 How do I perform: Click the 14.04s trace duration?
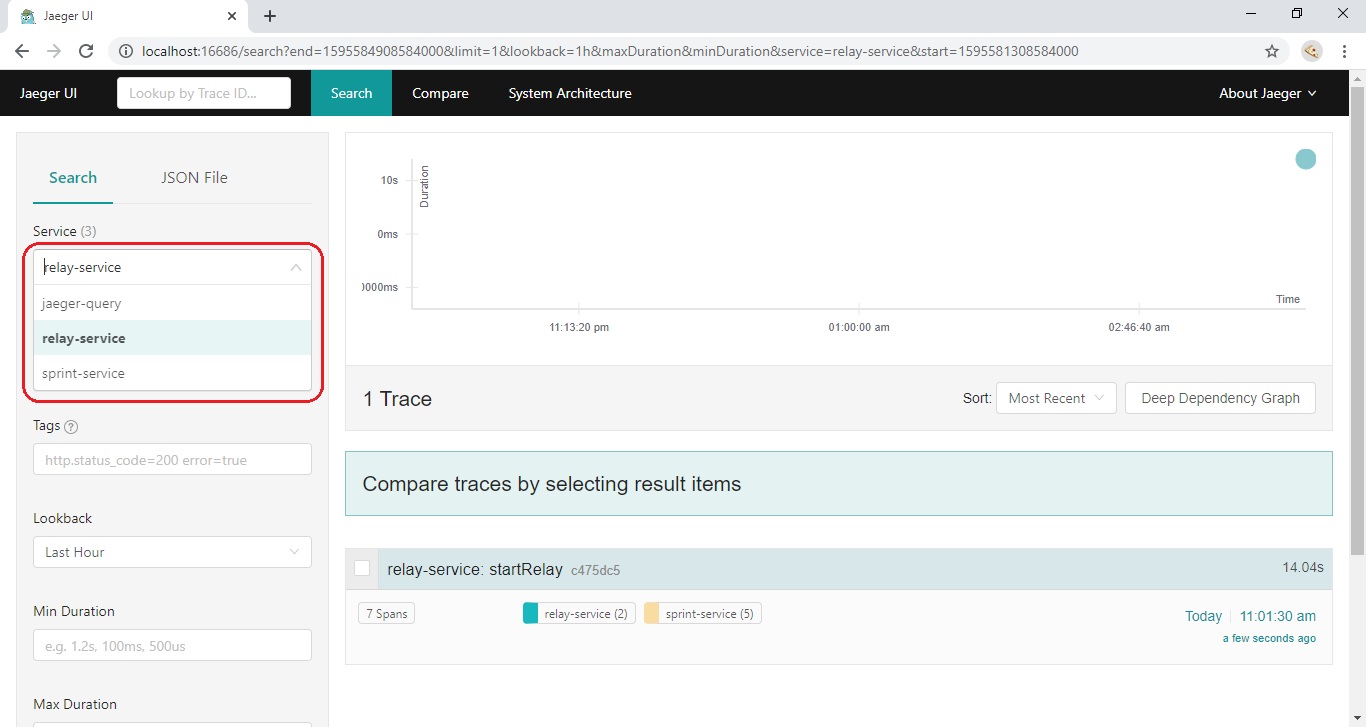pyautogui.click(x=1303, y=568)
